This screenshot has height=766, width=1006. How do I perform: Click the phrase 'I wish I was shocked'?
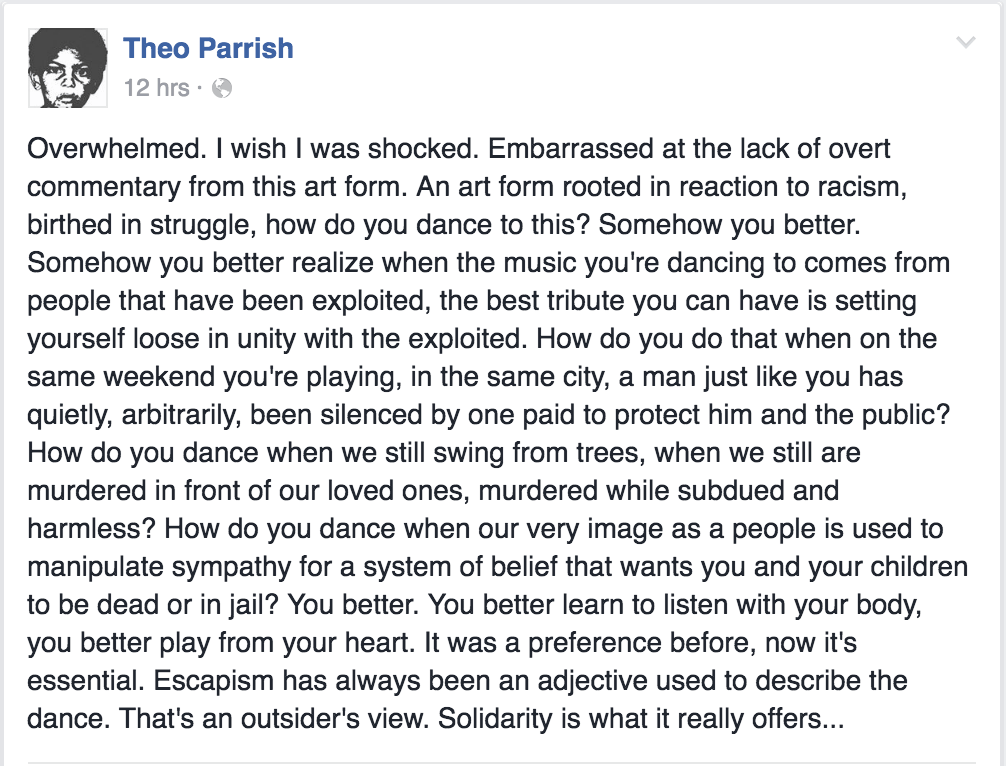click(347, 149)
